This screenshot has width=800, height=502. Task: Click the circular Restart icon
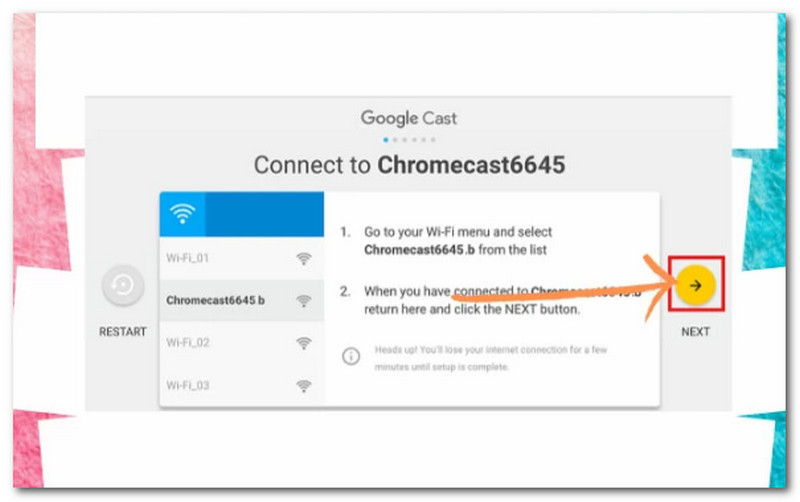click(123, 286)
